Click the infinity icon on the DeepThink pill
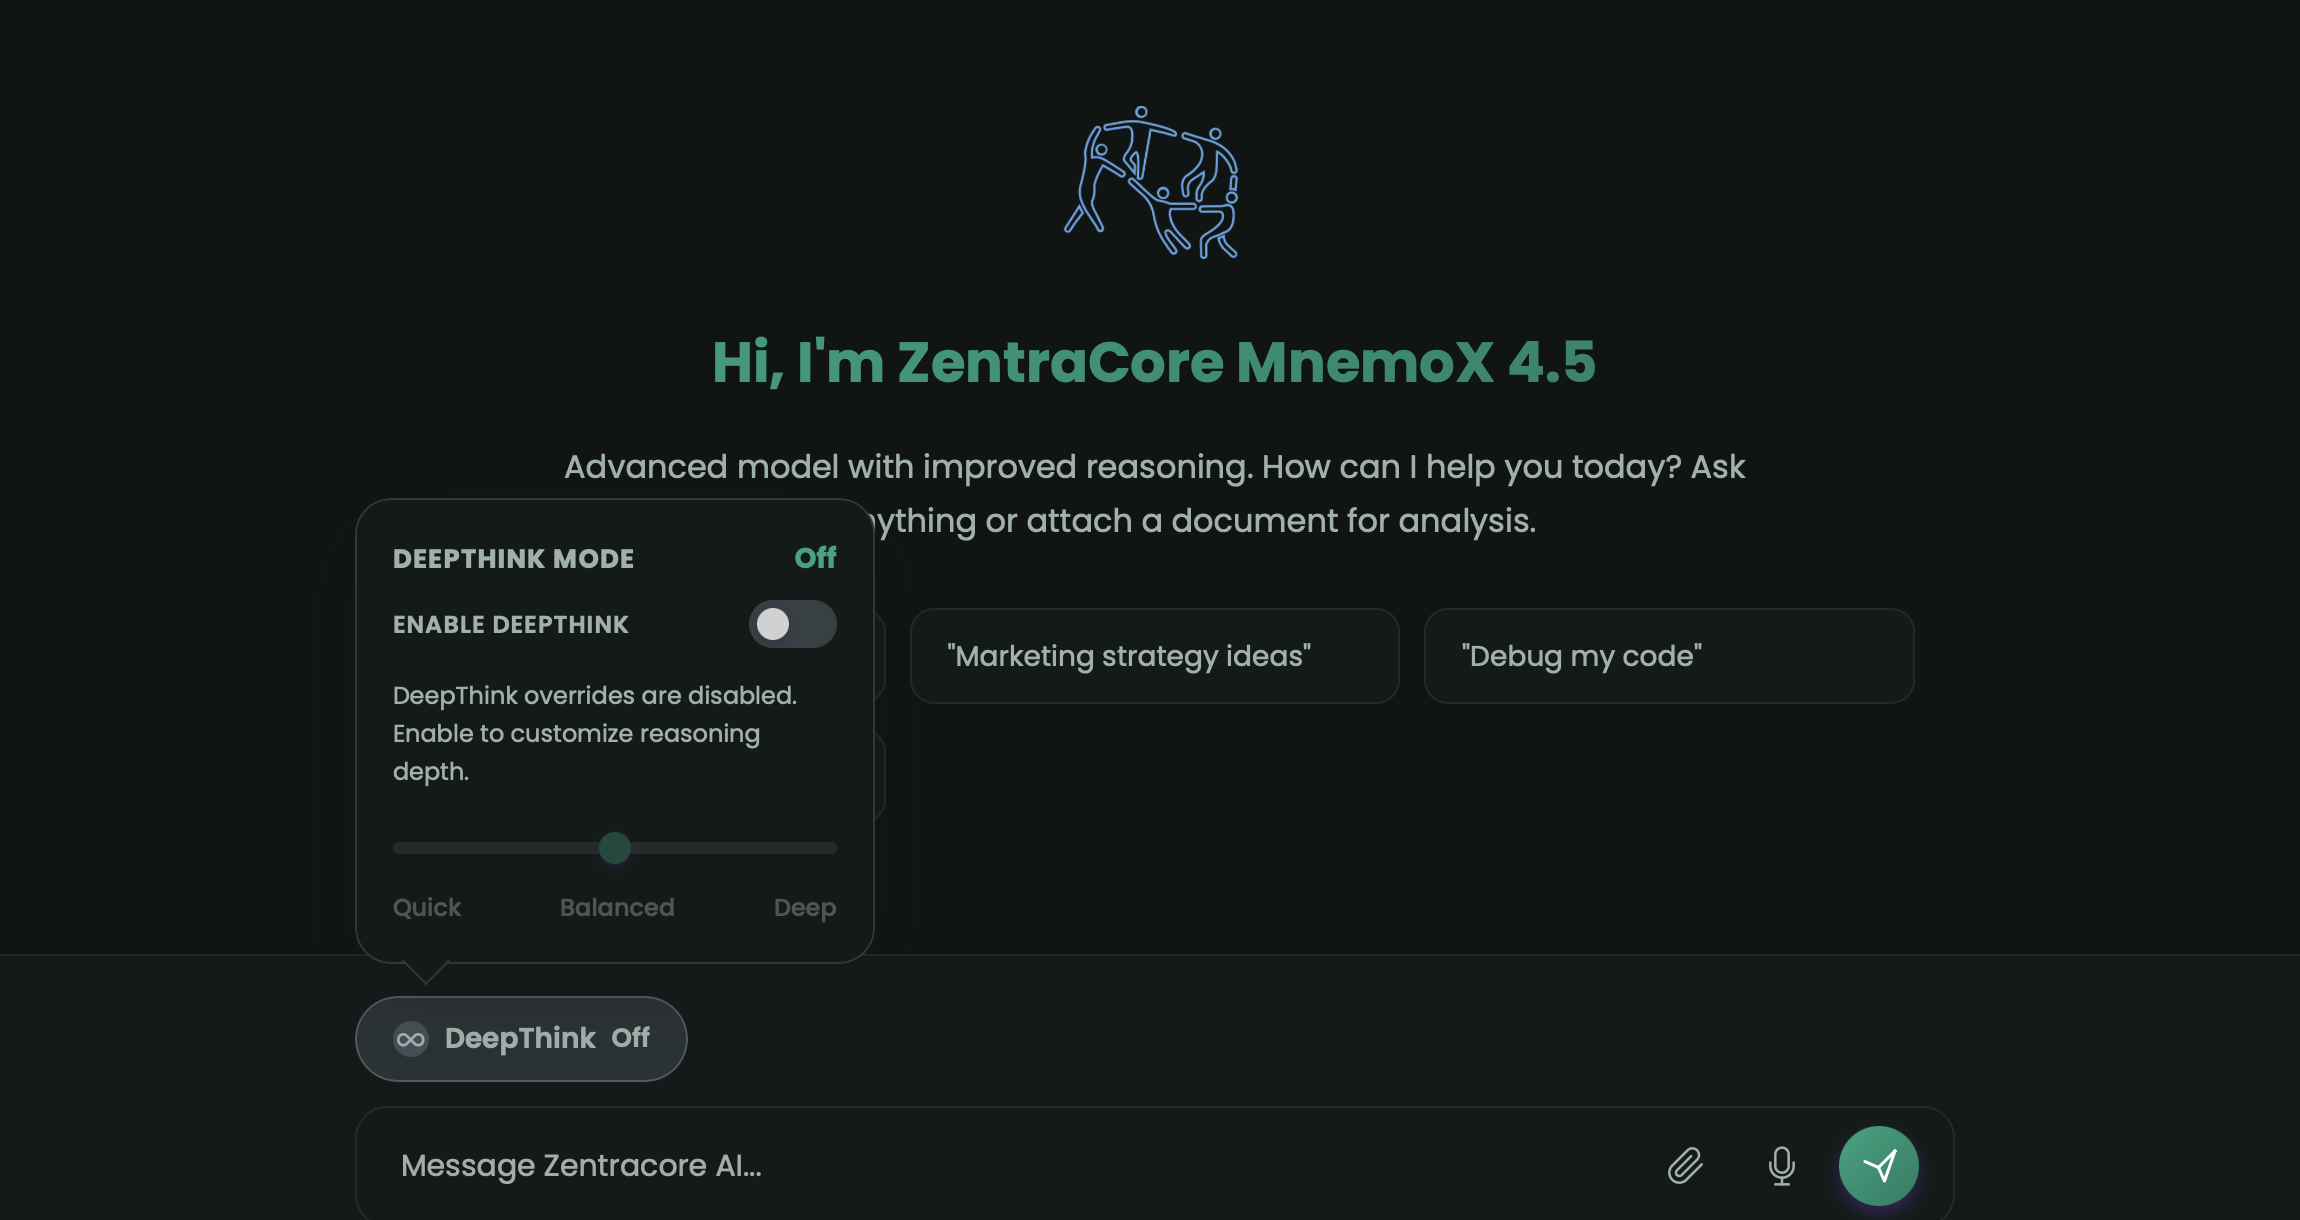Viewport: 2300px width, 1220px height. pos(410,1039)
